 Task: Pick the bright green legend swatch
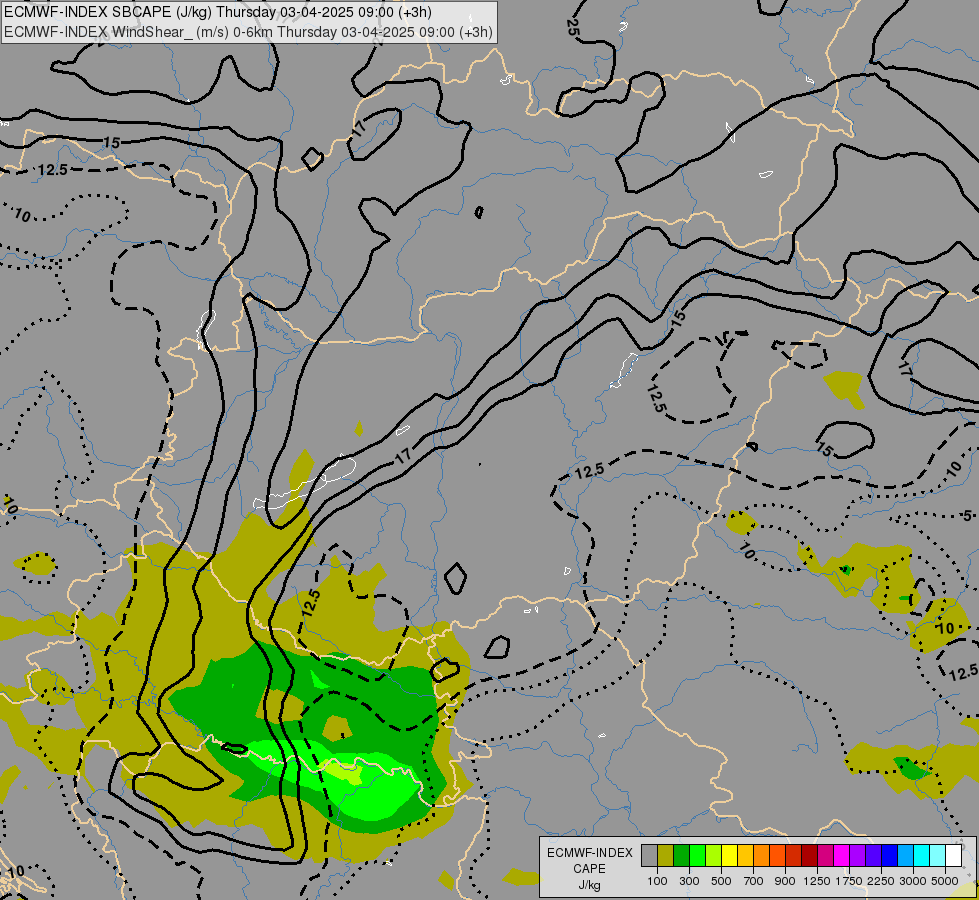(697, 855)
